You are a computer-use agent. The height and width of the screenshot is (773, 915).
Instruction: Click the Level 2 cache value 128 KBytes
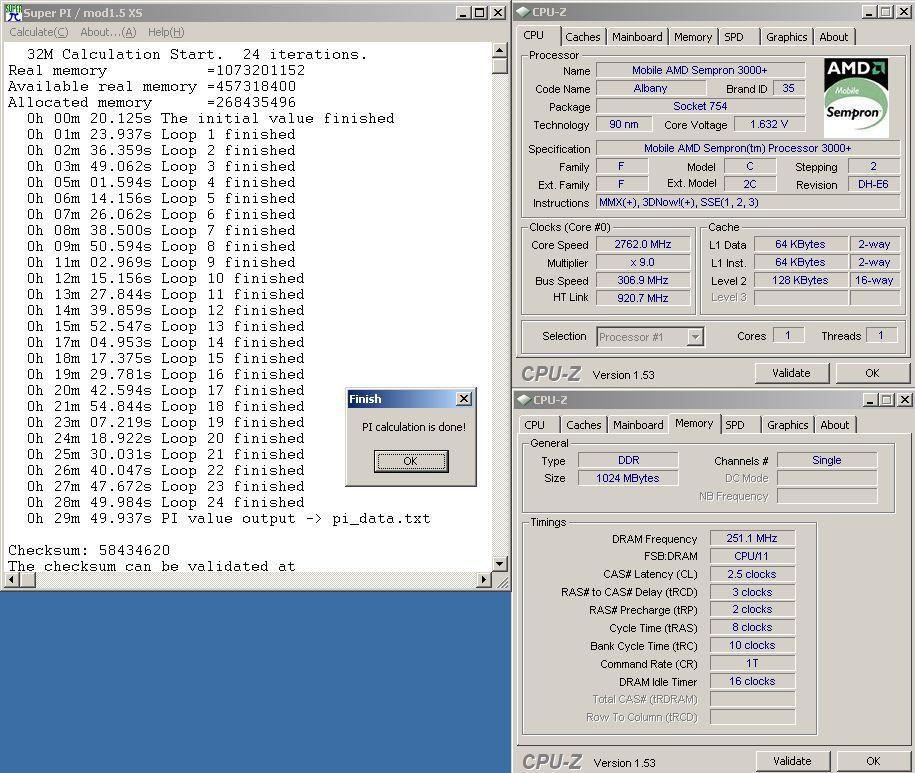click(801, 280)
